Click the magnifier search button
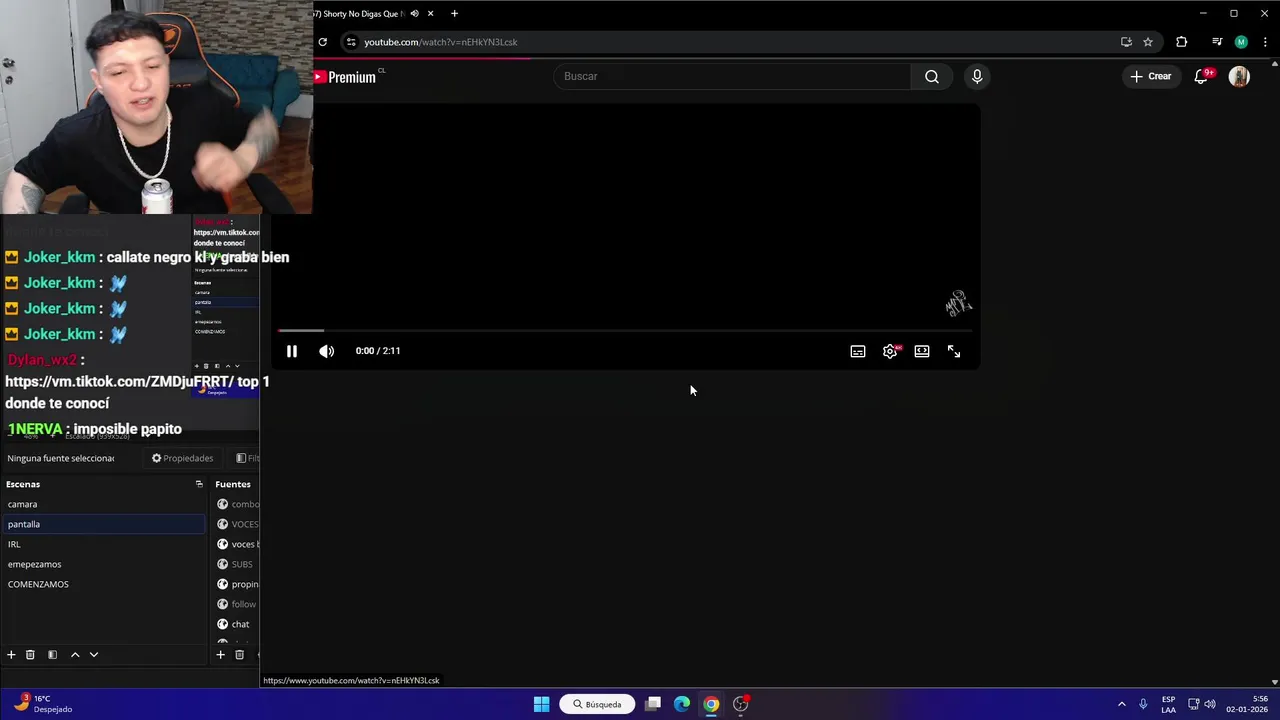The width and height of the screenshot is (1280, 720). 932,76
